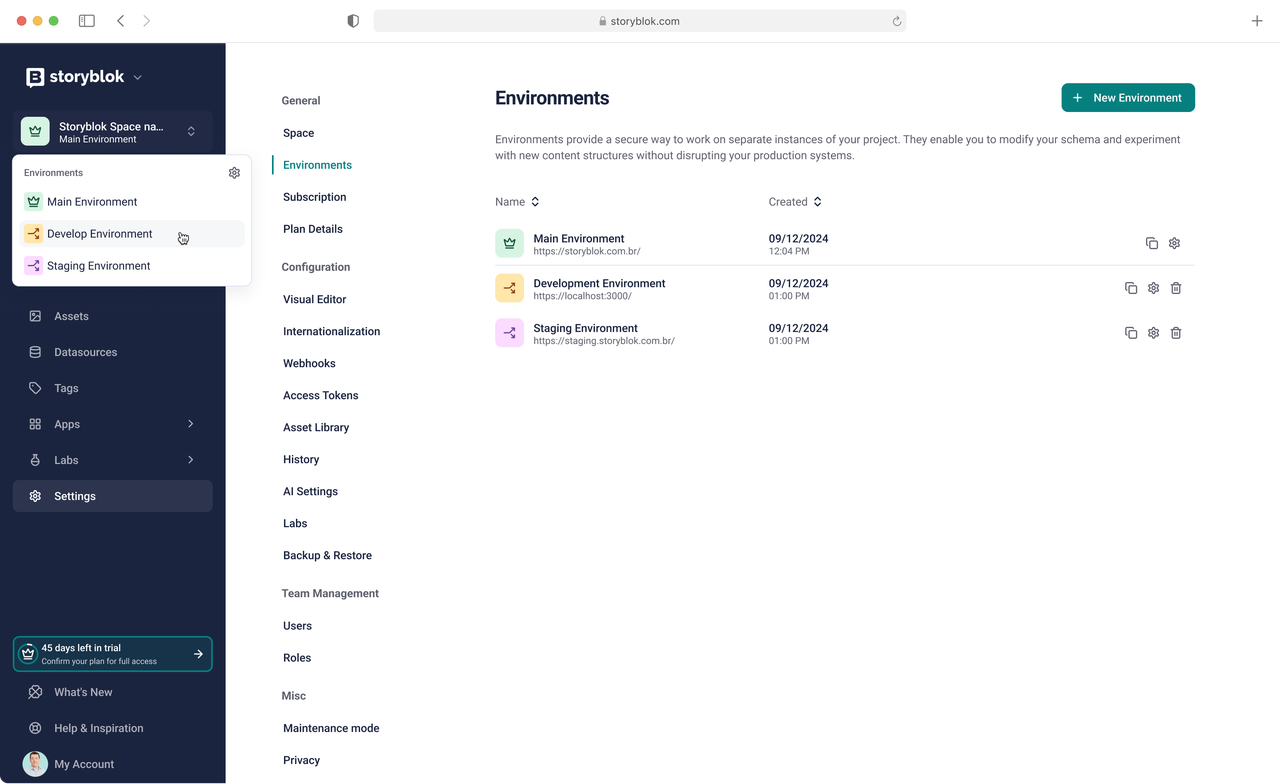Open a new browser tab

click(x=1257, y=21)
